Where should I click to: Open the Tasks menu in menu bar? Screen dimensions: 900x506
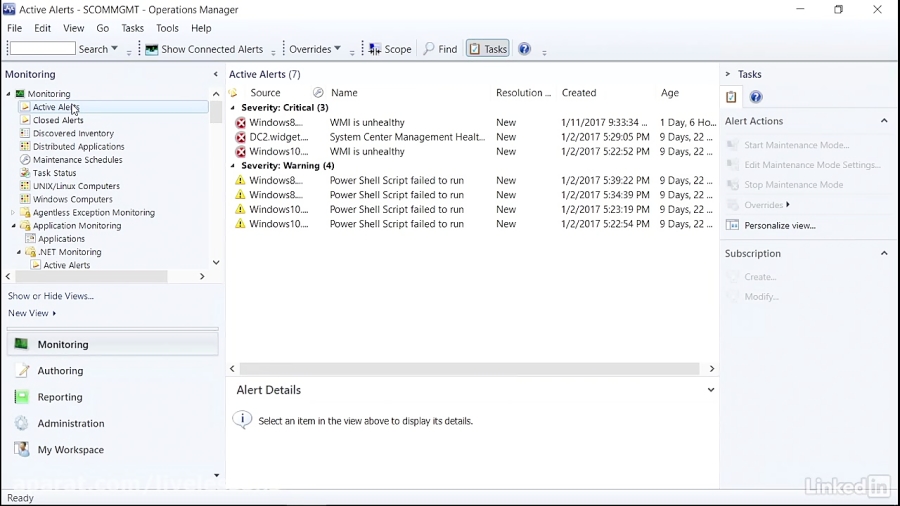[x=132, y=28]
